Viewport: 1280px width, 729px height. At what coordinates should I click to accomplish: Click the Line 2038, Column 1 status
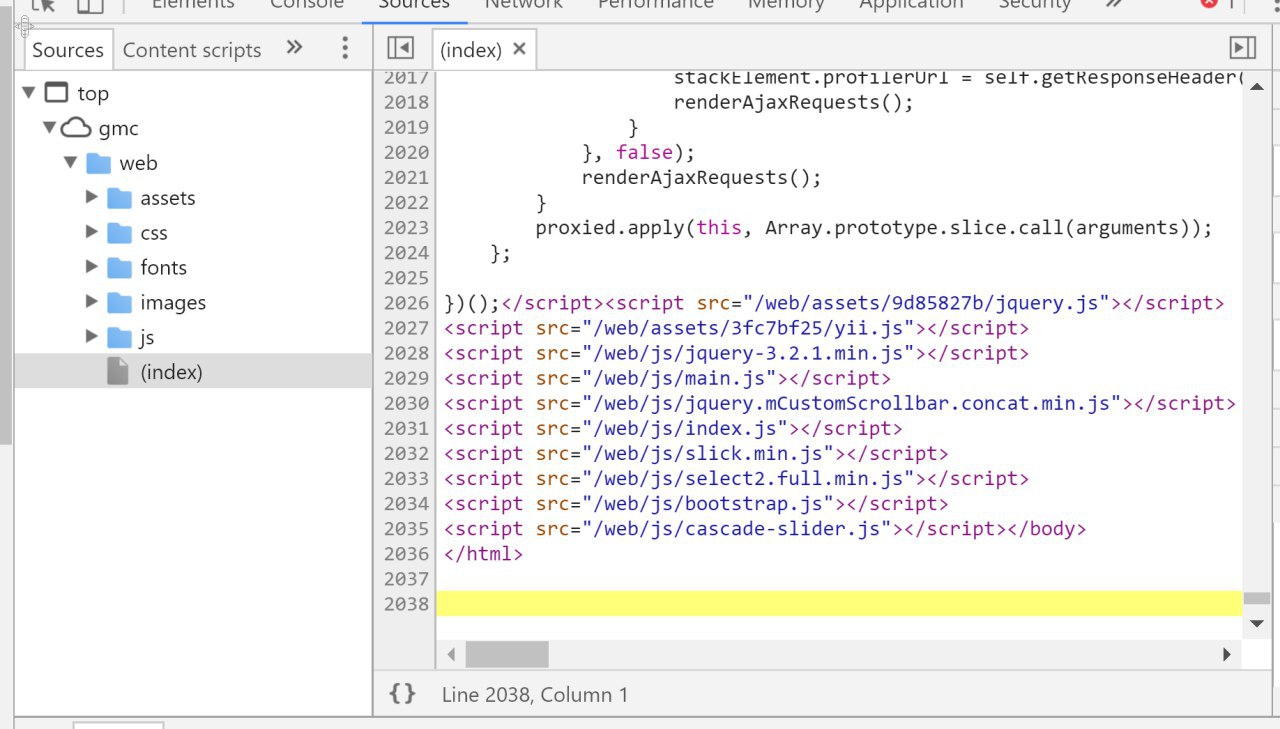coord(535,694)
